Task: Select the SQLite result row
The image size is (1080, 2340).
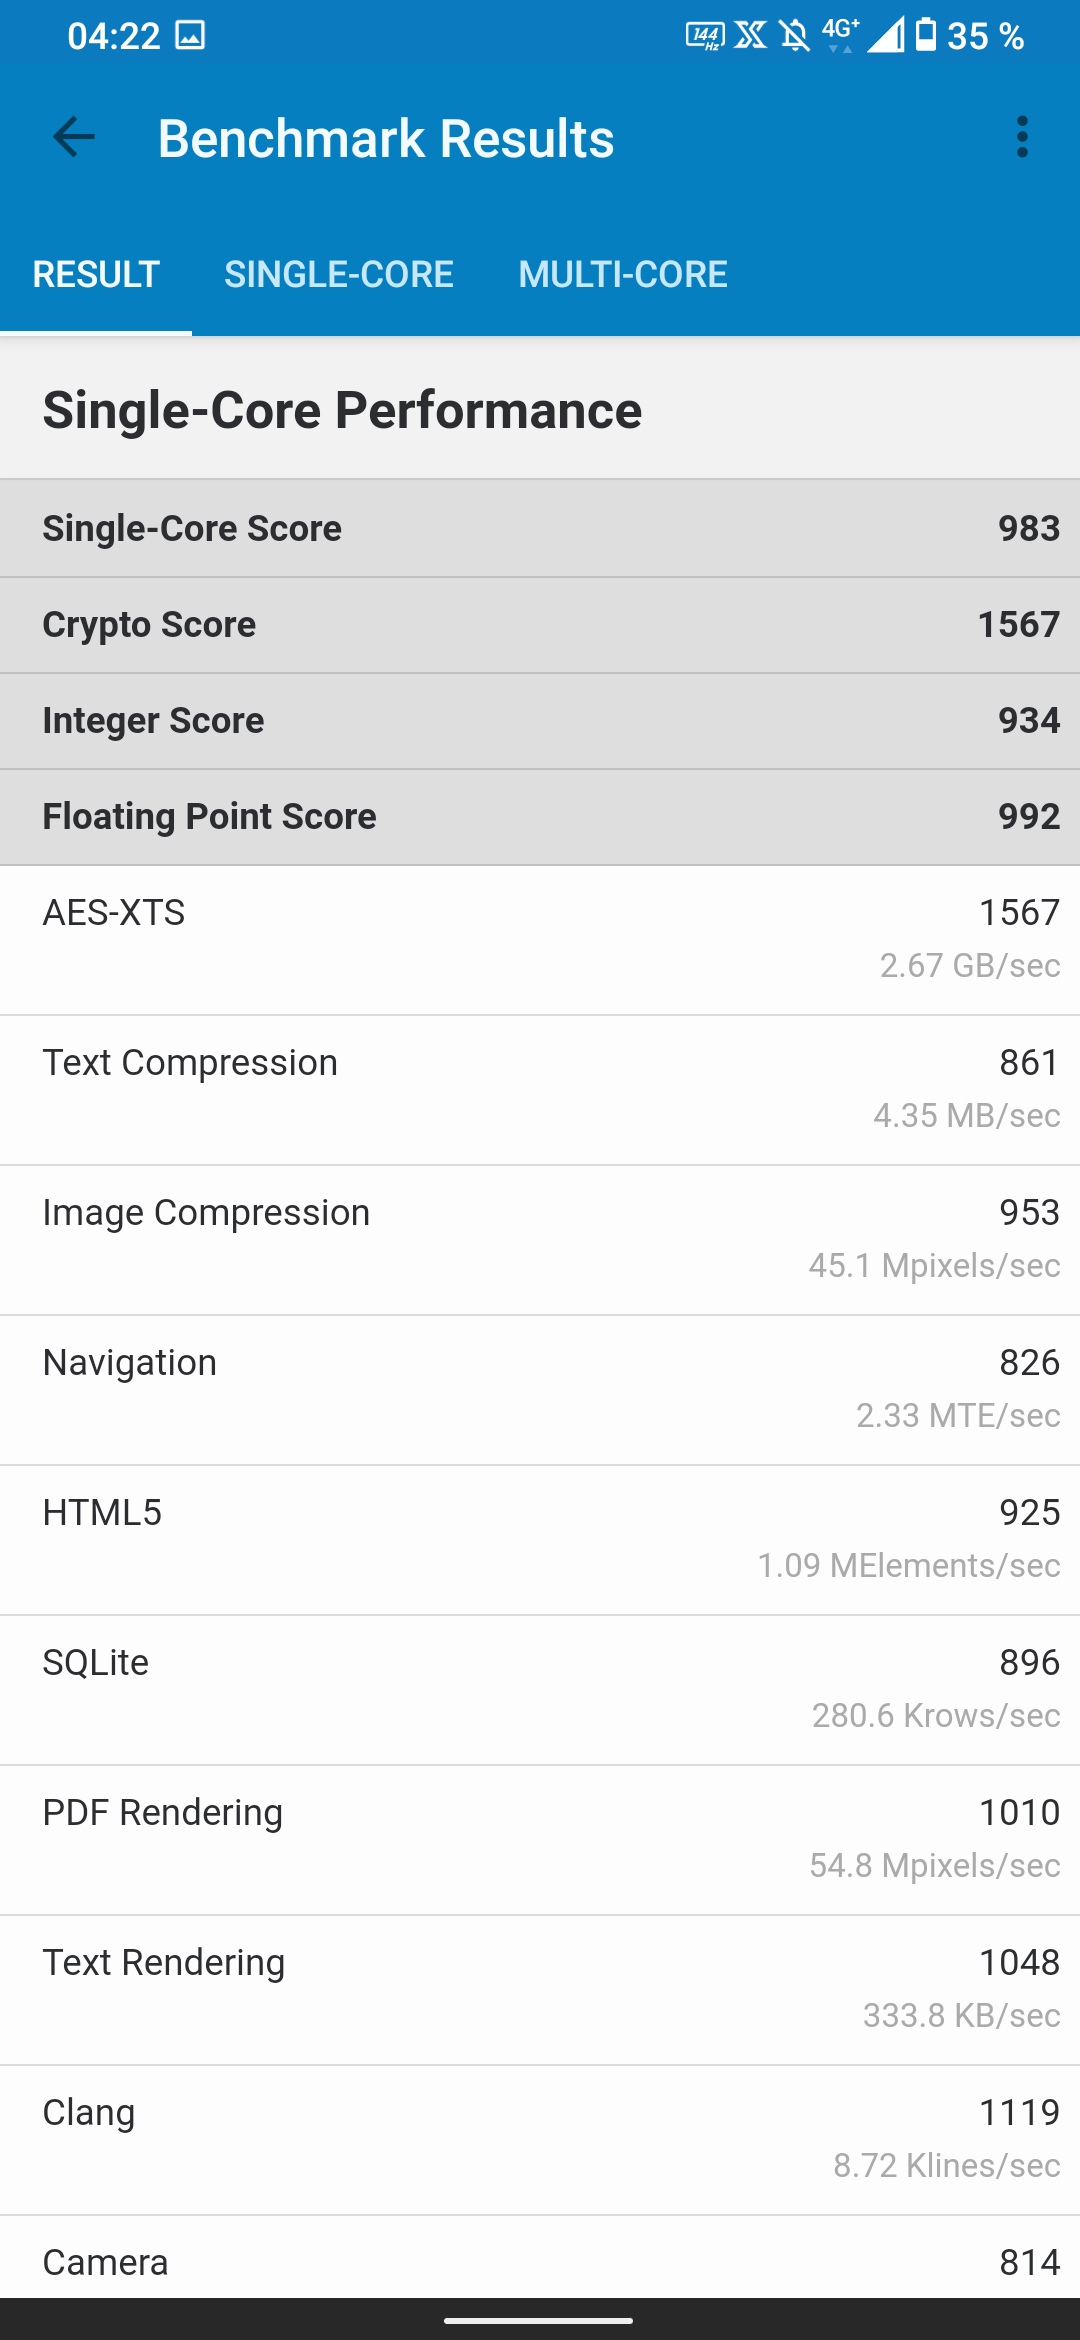Action: pyautogui.click(x=540, y=1688)
